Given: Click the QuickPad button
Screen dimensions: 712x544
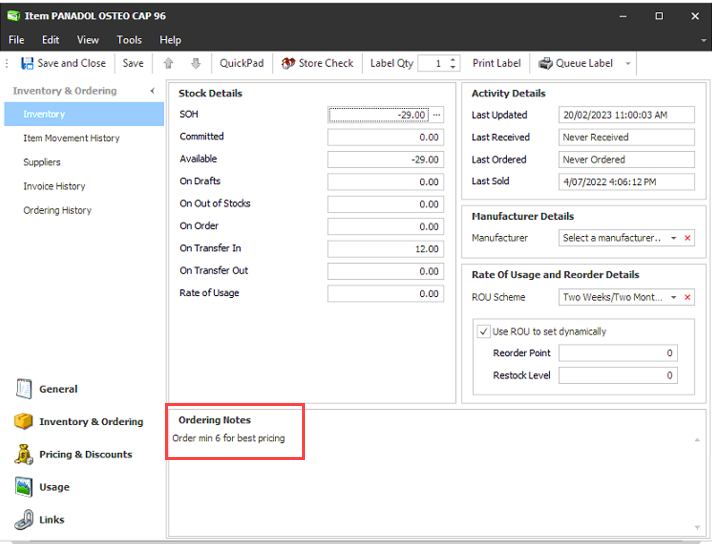Looking at the screenshot, I should (242, 63).
